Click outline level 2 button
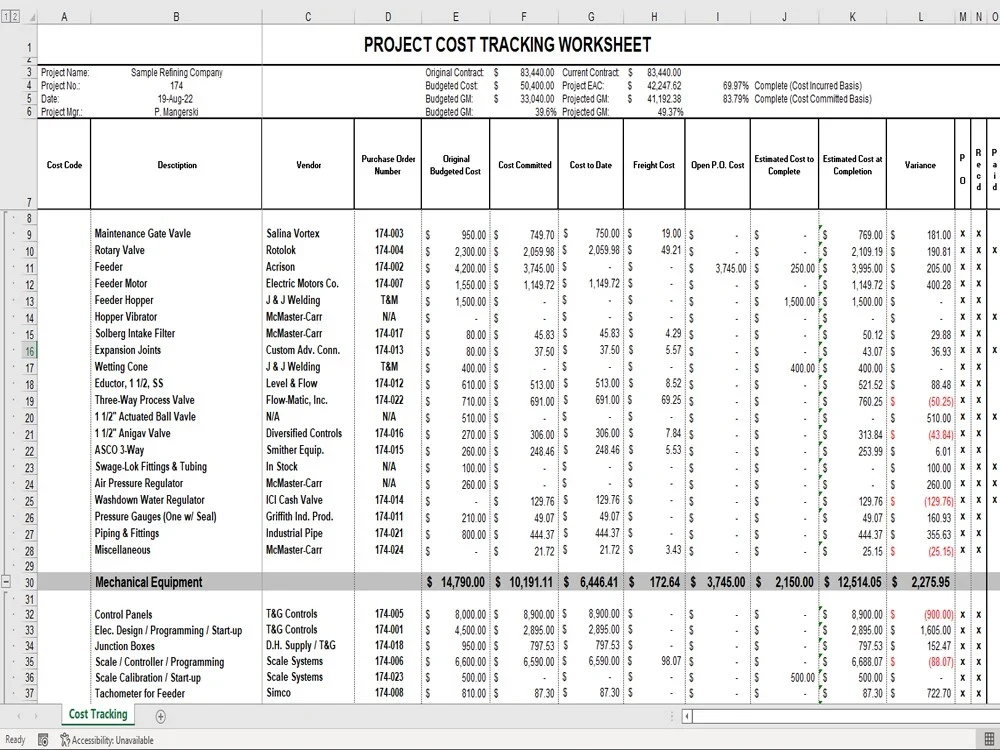This screenshot has height=750, width=1000. point(15,17)
